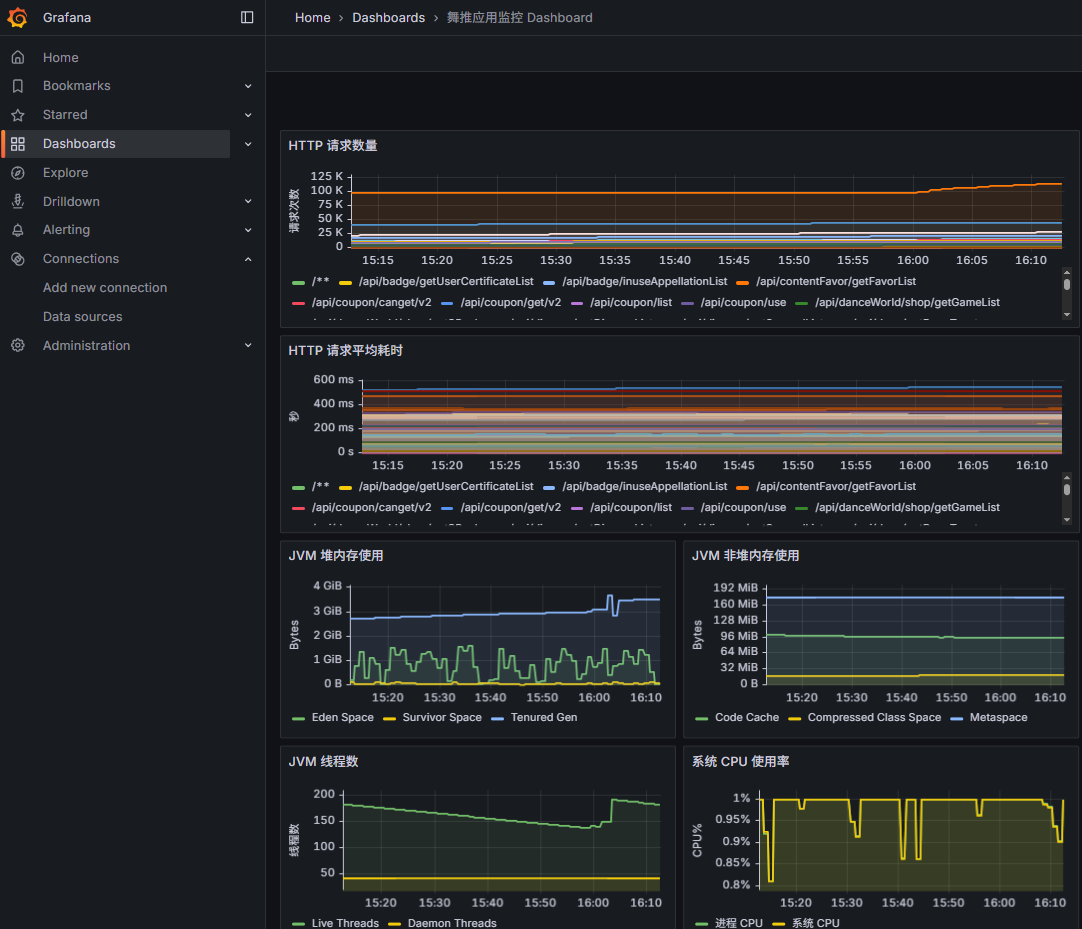Open Alerting in the sidebar menu
This screenshot has height=929, width=1082.
(66, 230)
